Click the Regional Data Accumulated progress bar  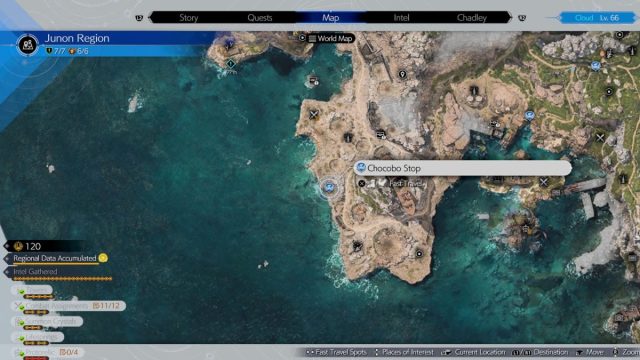click(x=56, y=264)
